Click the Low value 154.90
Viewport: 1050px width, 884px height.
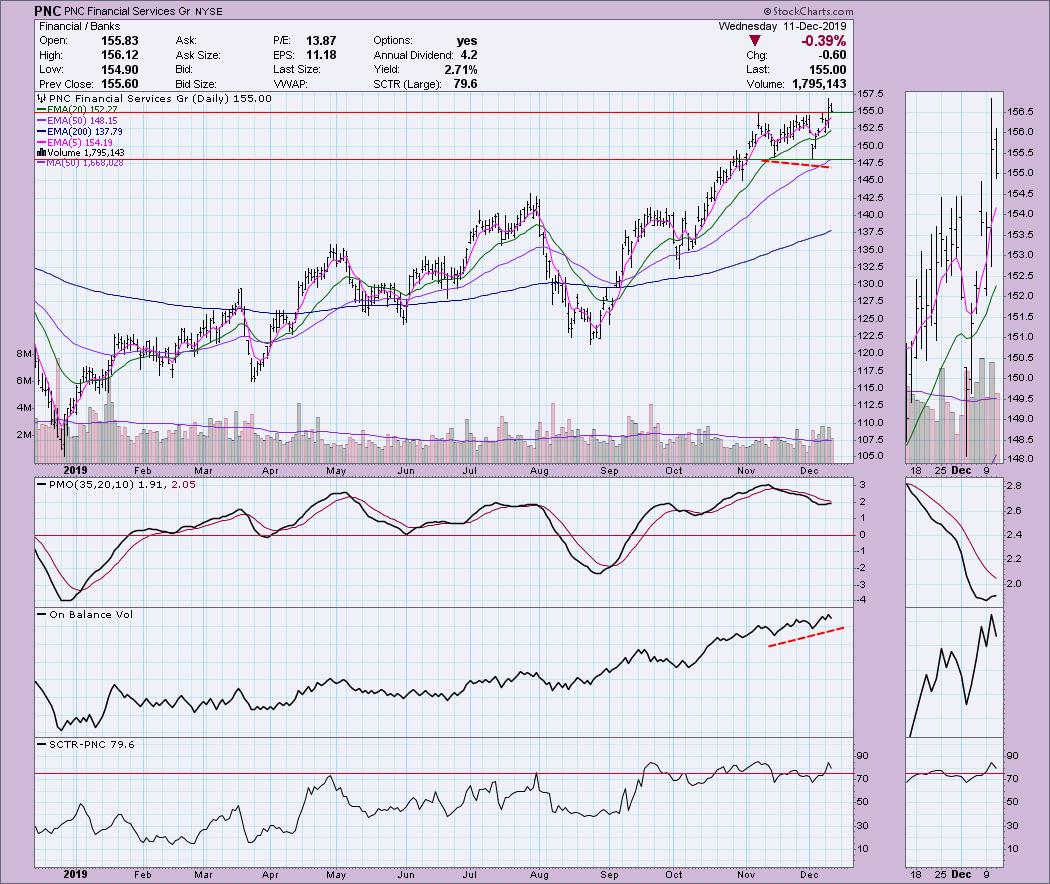pyautogui.click(x=120, y=70)
